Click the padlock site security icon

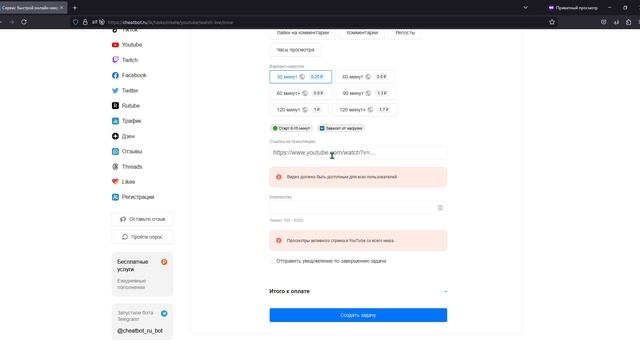85,22
